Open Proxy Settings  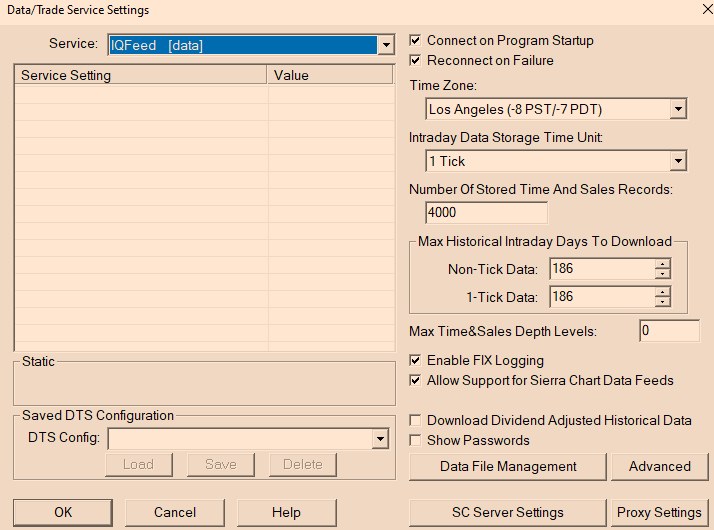(x=660, y=512)
